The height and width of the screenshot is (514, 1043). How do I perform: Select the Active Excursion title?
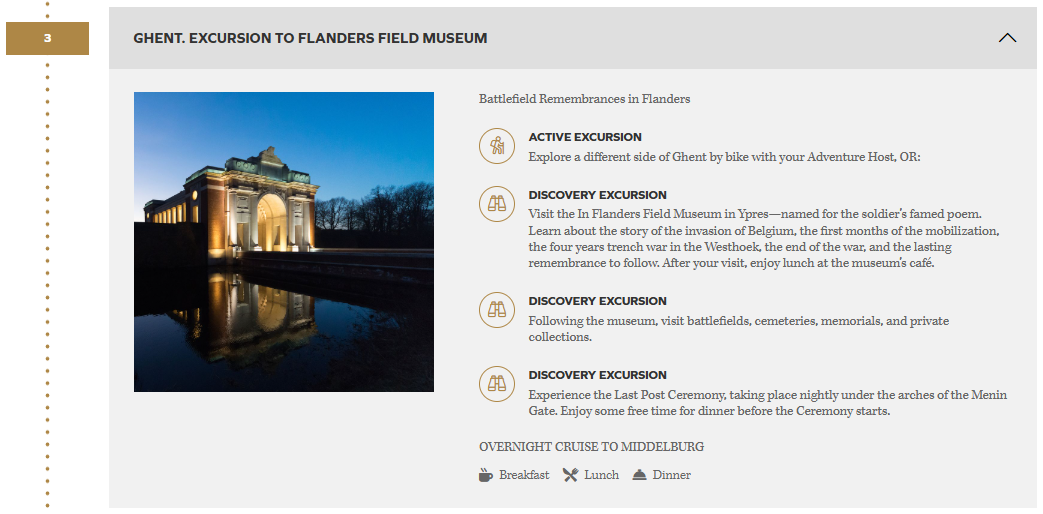click(x=585, y=137)
